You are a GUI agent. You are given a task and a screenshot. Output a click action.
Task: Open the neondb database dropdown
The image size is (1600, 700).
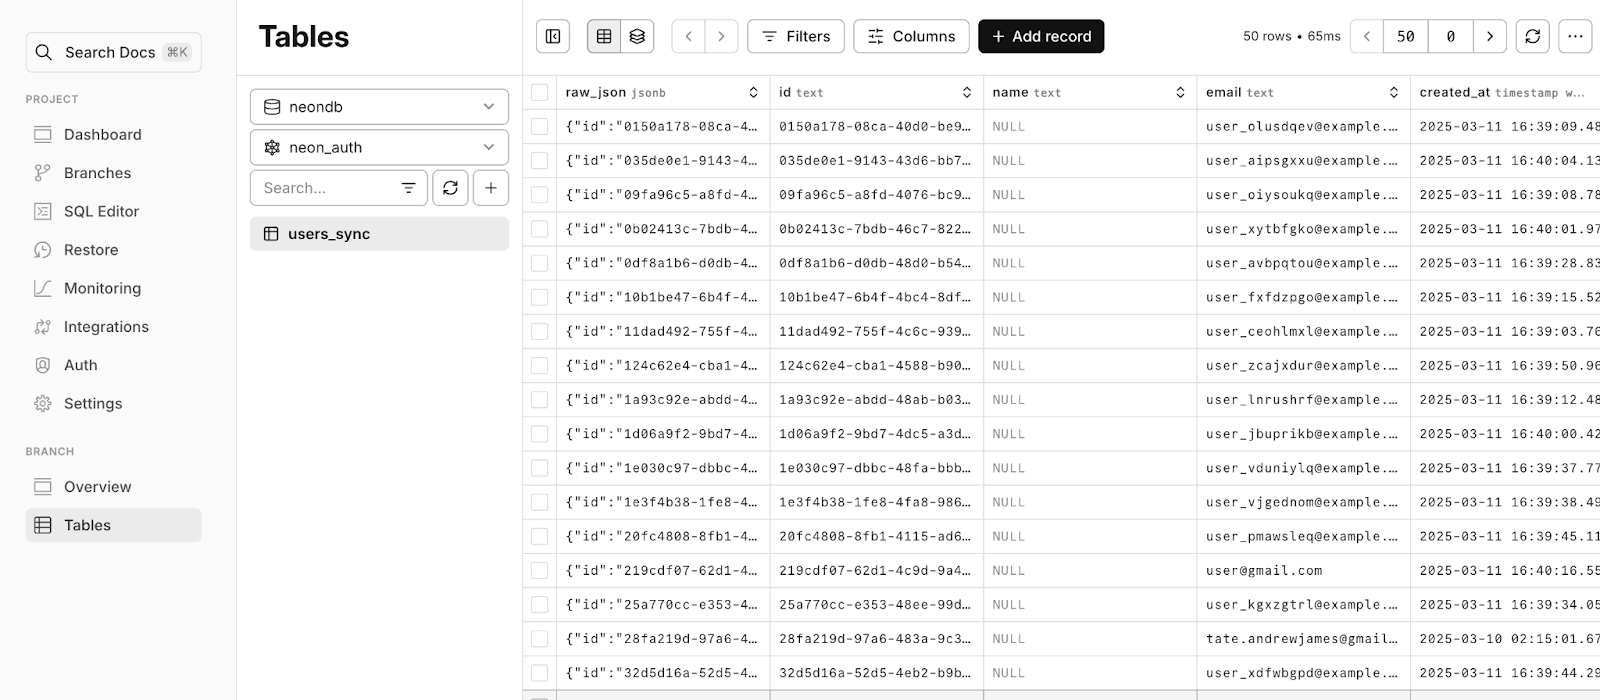point(379,107)
